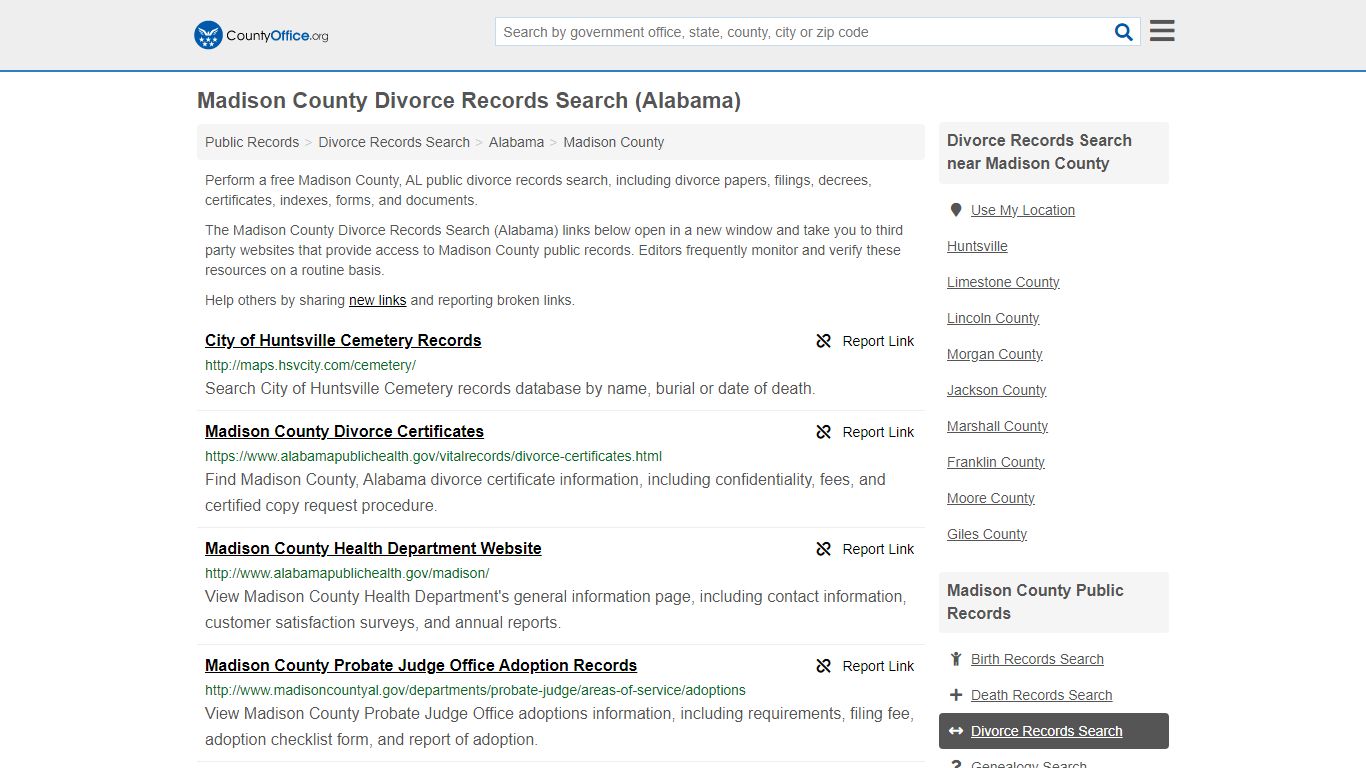Click the Birth Records Search person icon

[x=956, y=659]
